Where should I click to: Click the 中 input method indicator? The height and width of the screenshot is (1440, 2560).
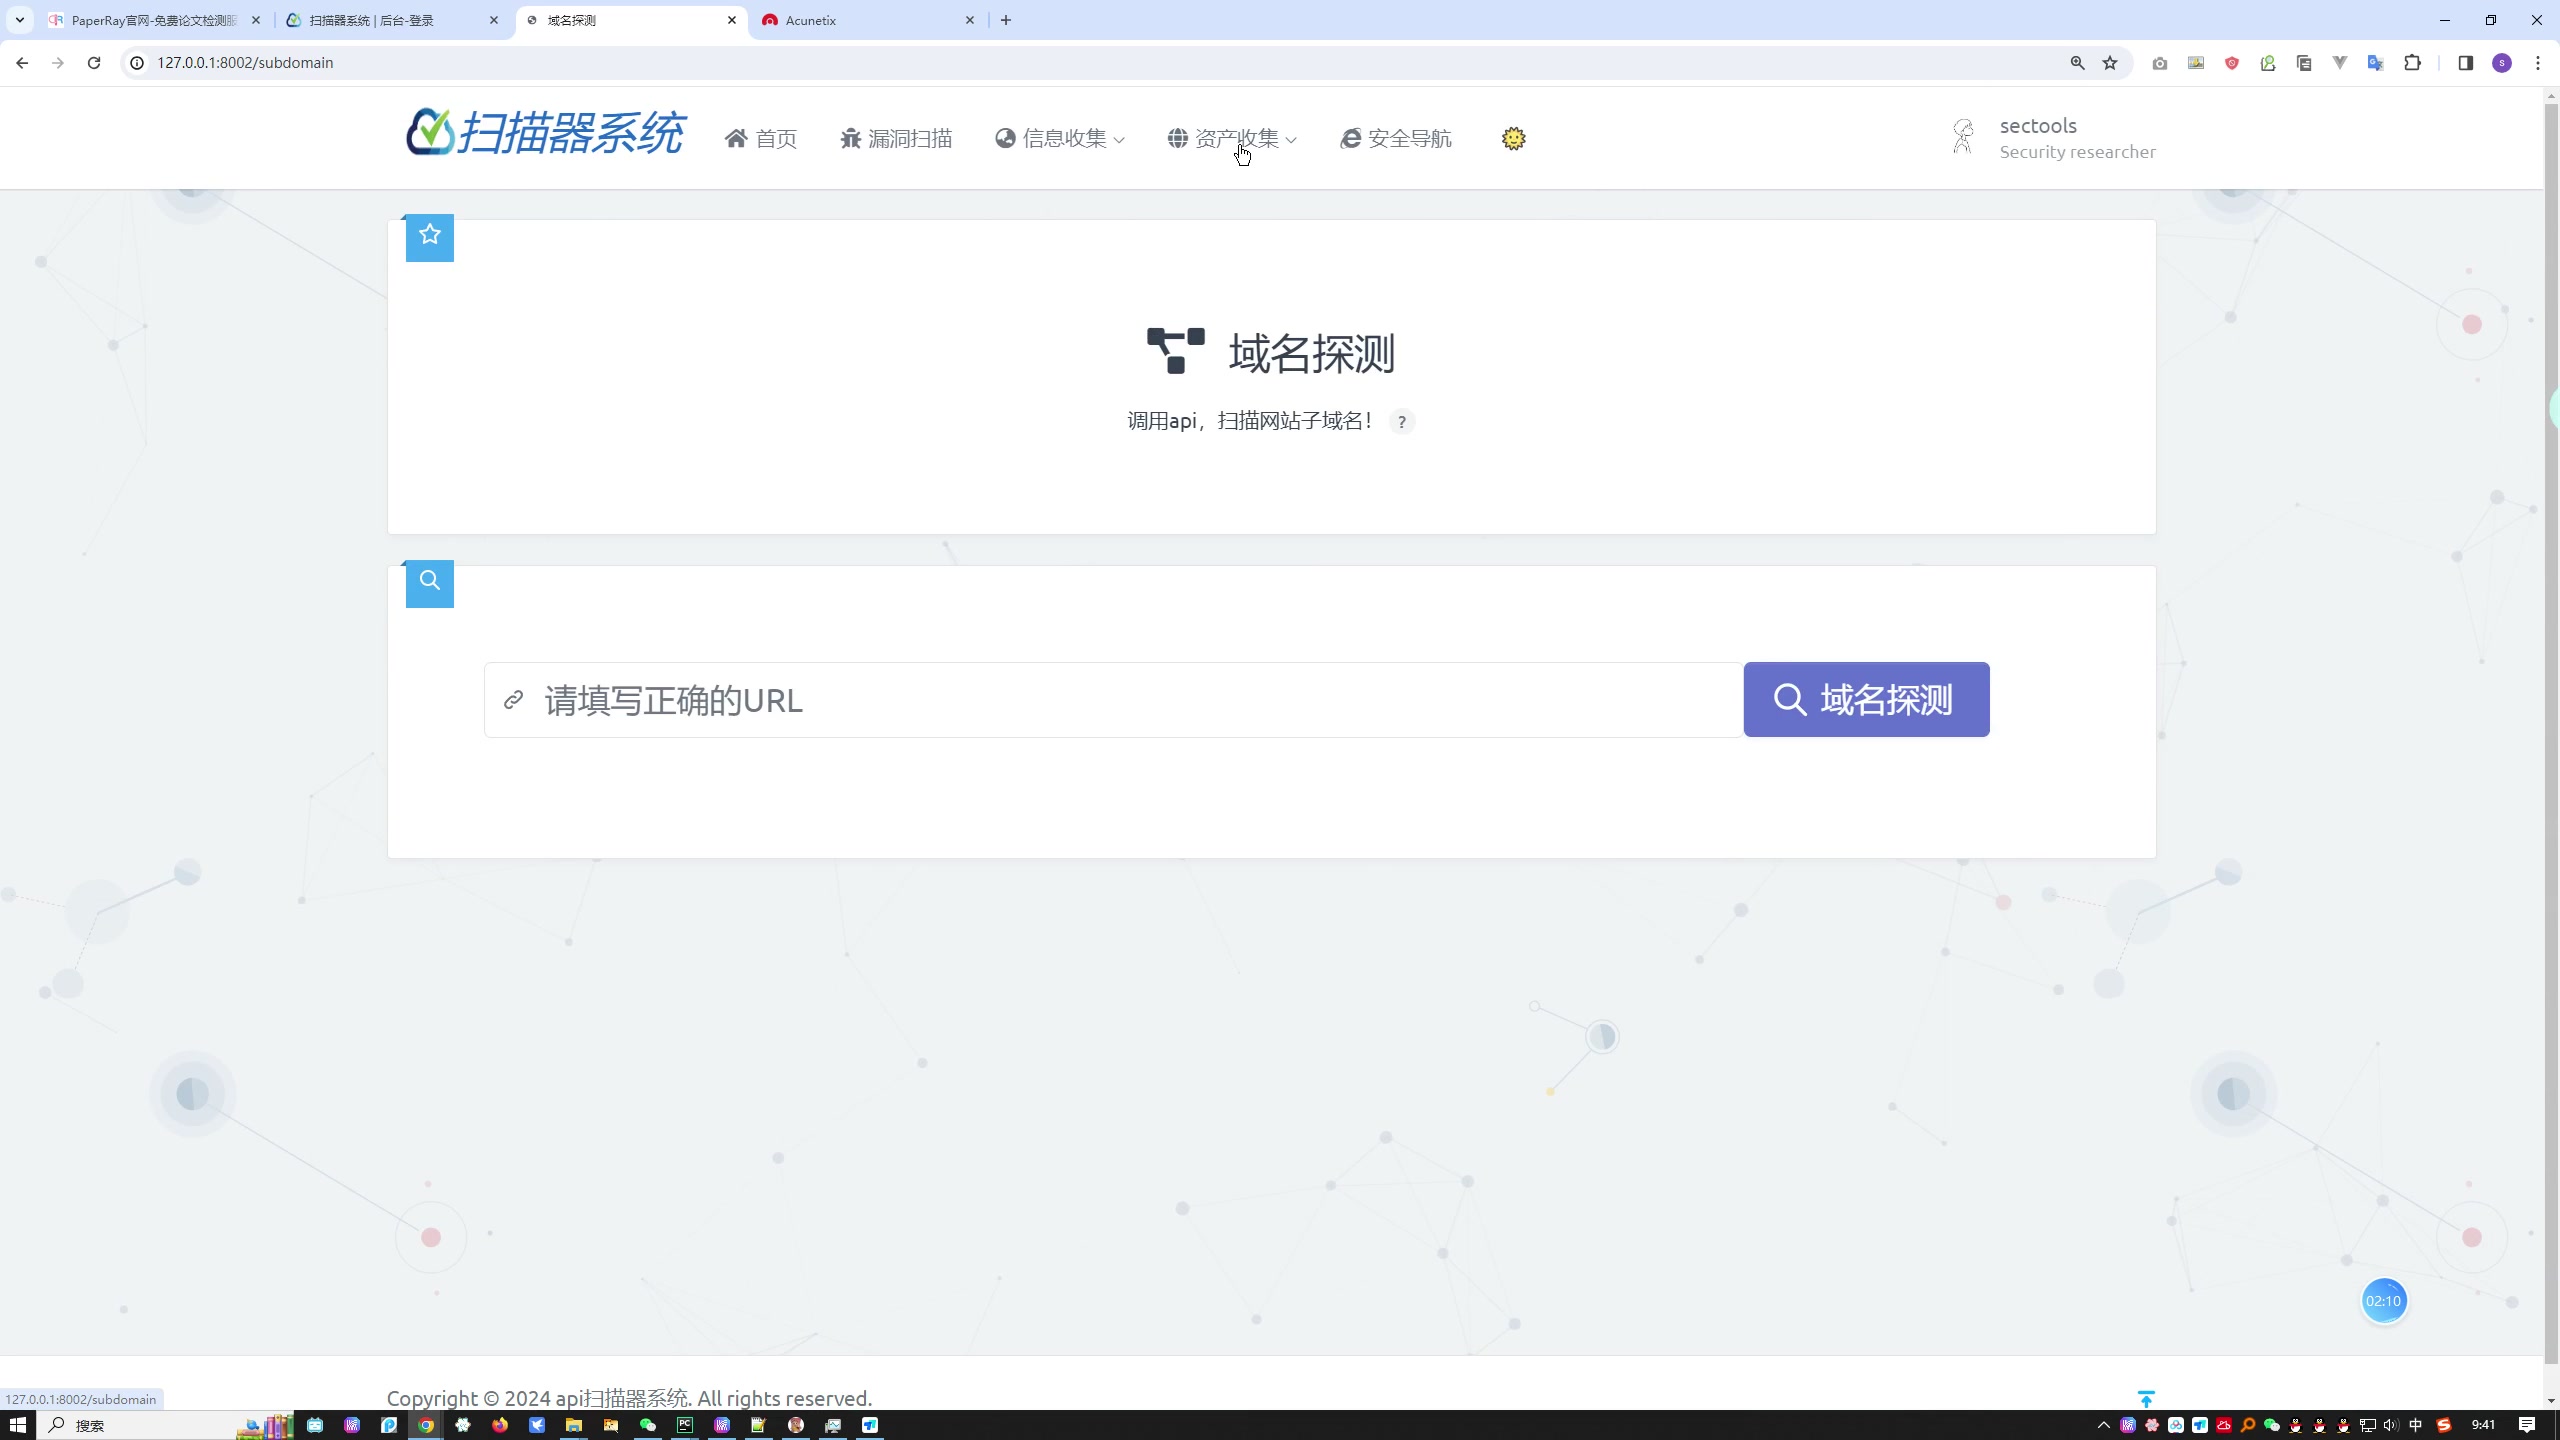(2416, 1425)
